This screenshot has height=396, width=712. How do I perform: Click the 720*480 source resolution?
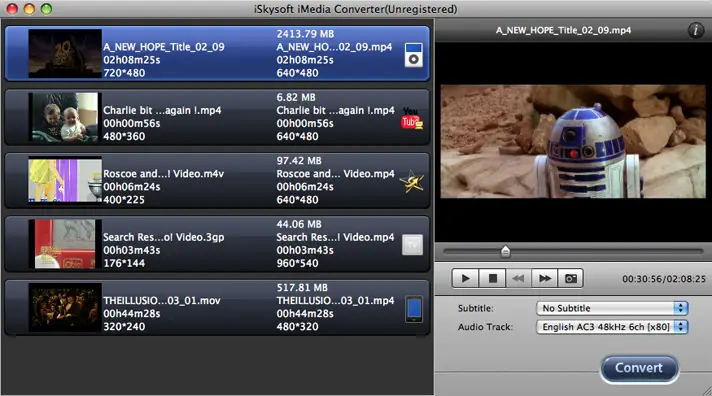124,73
